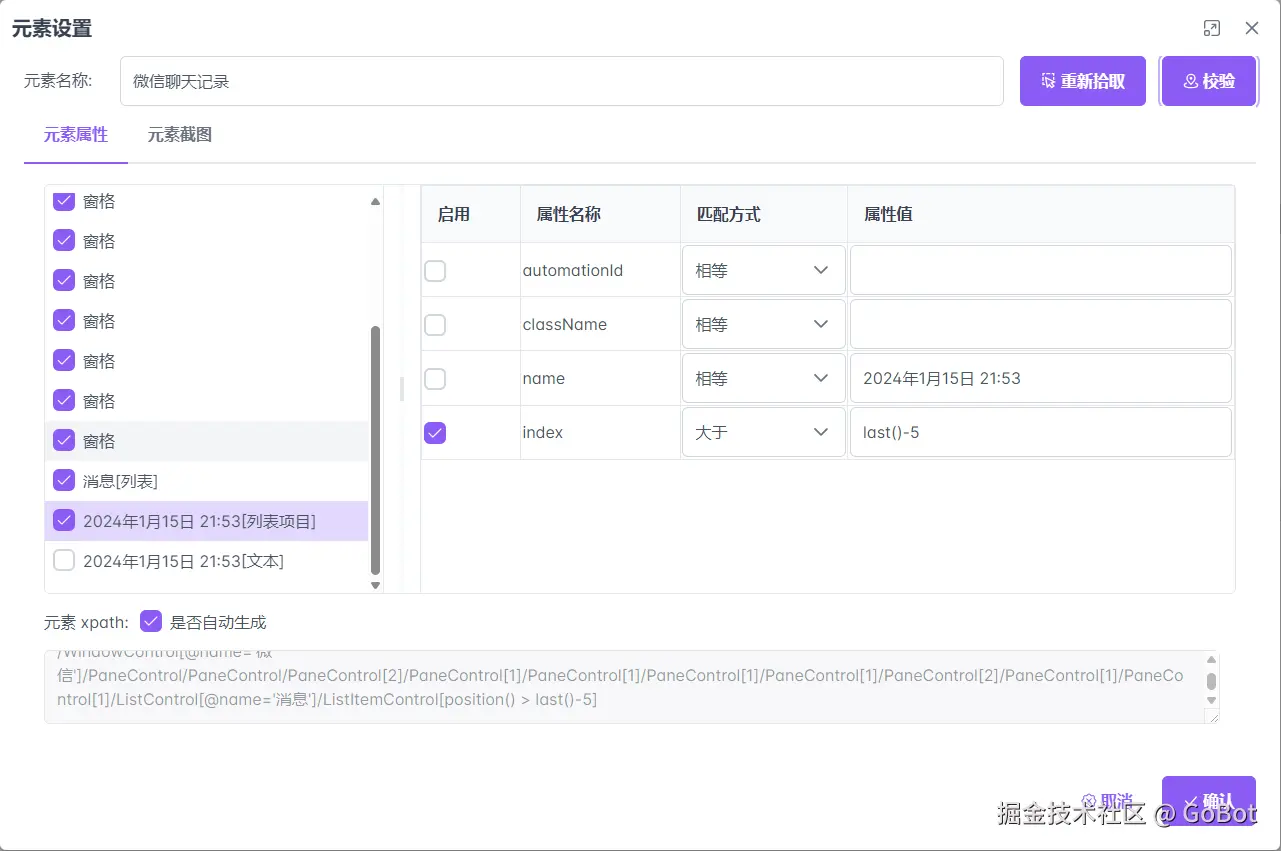Select the 2024年1月15日 21:53[文本] row
The width and height of the screenshot is (1281, 851).
coord(207,561)
